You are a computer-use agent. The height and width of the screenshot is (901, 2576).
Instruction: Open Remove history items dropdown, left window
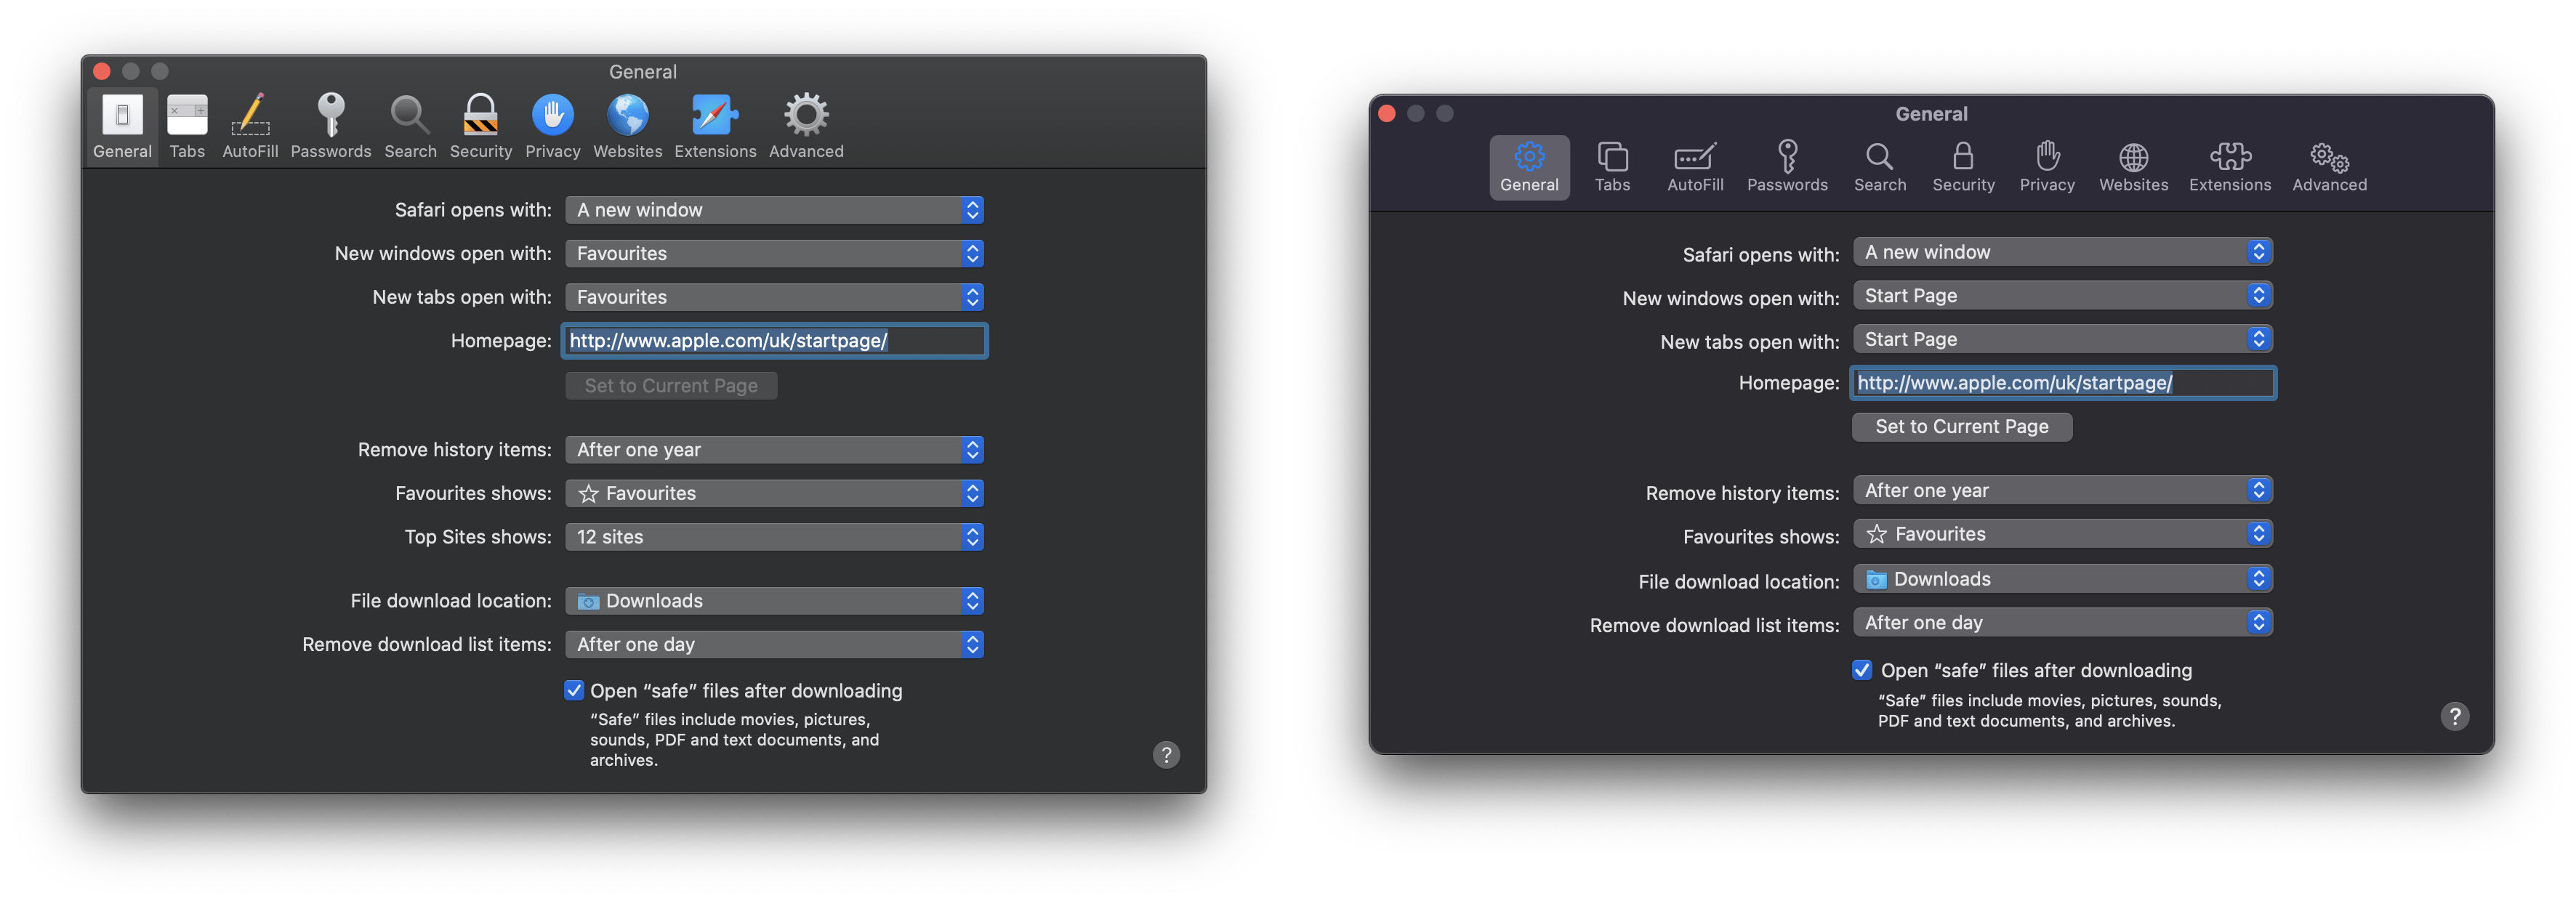click(774, 450)
